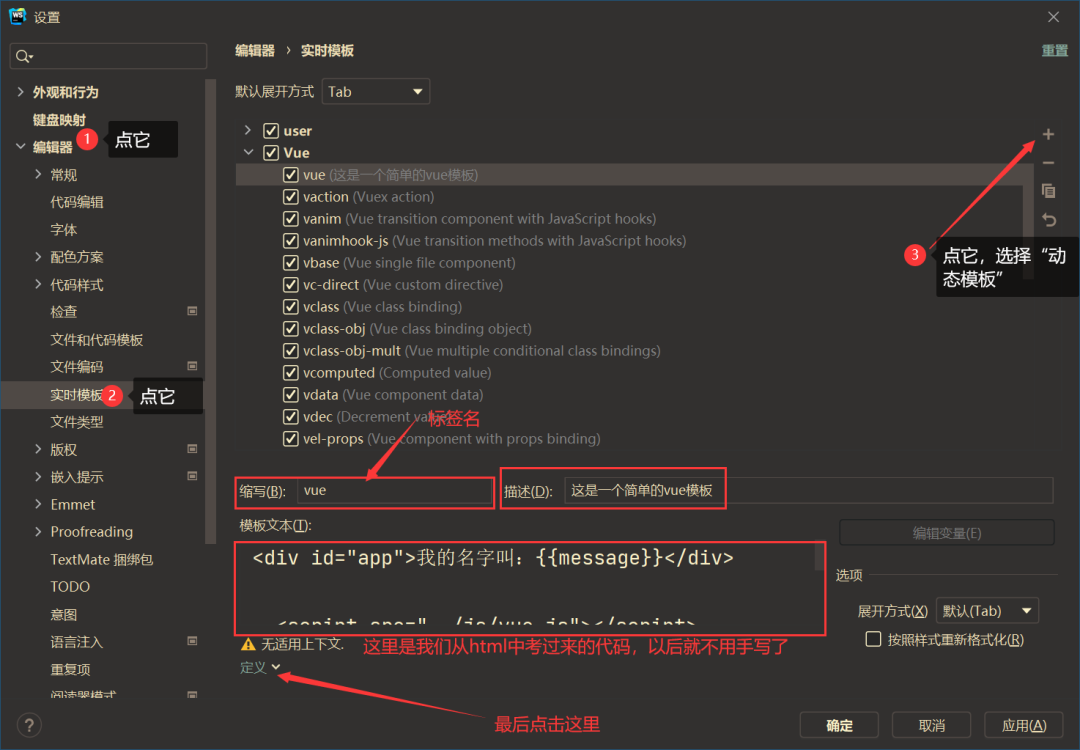Expand the Emmet tree node

[38, 504]
